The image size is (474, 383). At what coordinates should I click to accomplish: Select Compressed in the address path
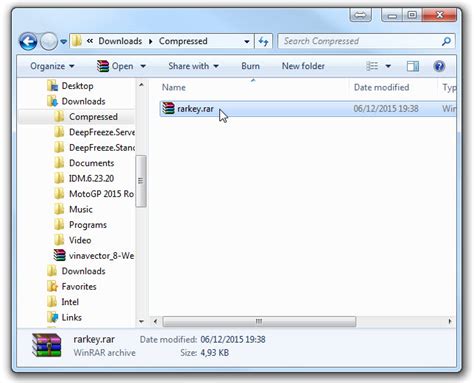(x=183, y=41)
